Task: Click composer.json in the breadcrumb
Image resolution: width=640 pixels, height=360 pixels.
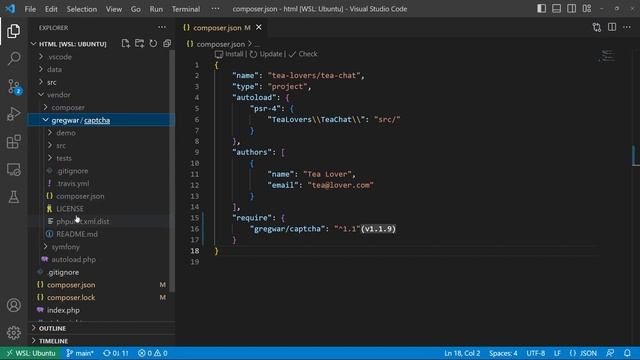Action: [220, 44]
